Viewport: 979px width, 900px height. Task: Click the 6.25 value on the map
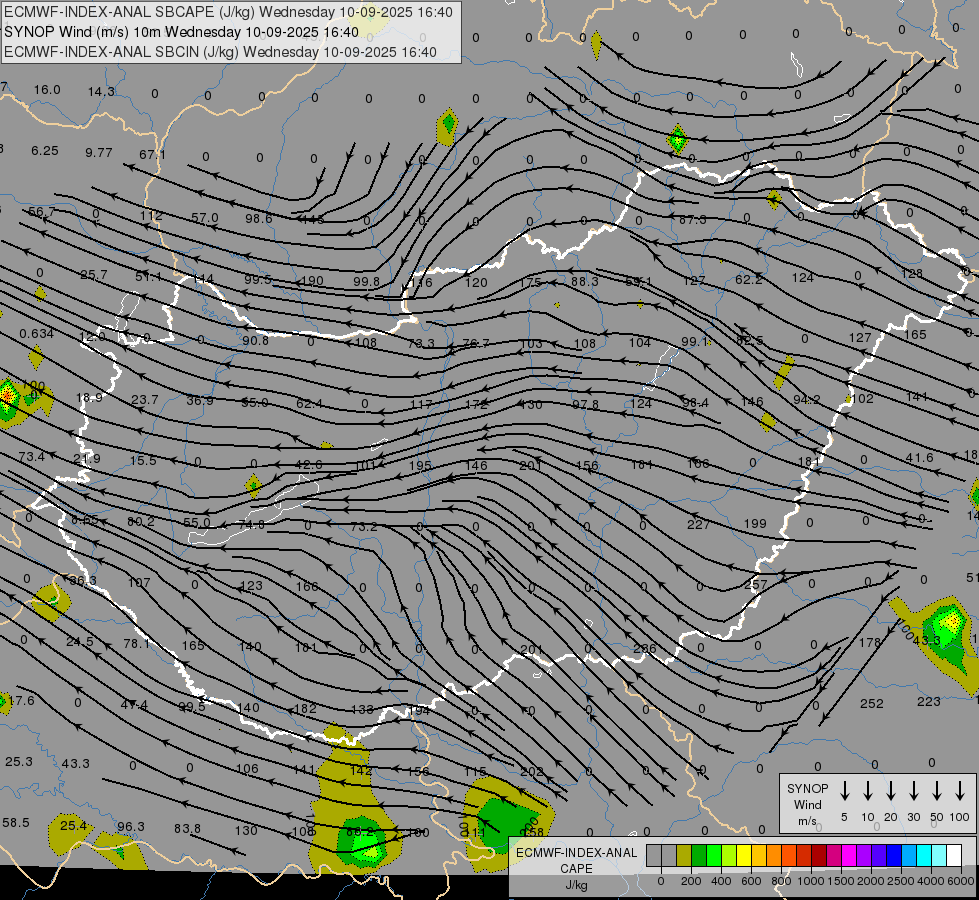[45, 151]
